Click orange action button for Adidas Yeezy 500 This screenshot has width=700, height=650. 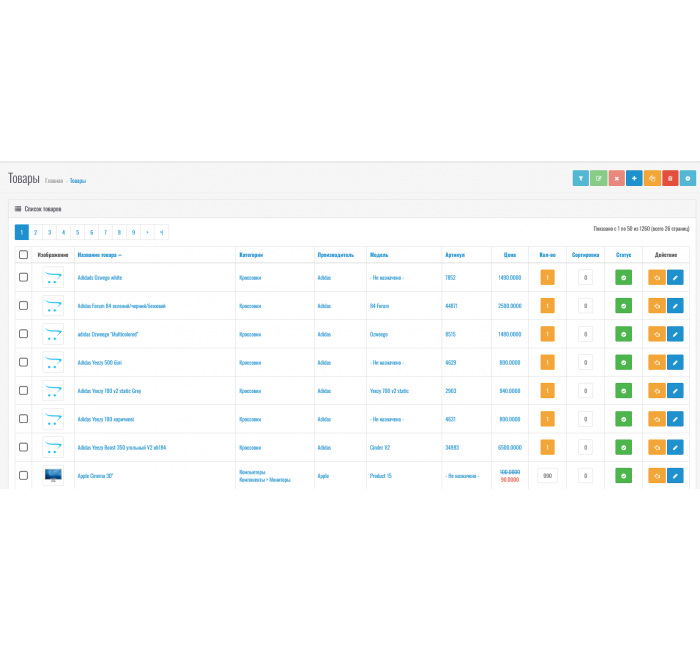click(x=657, y=362)
